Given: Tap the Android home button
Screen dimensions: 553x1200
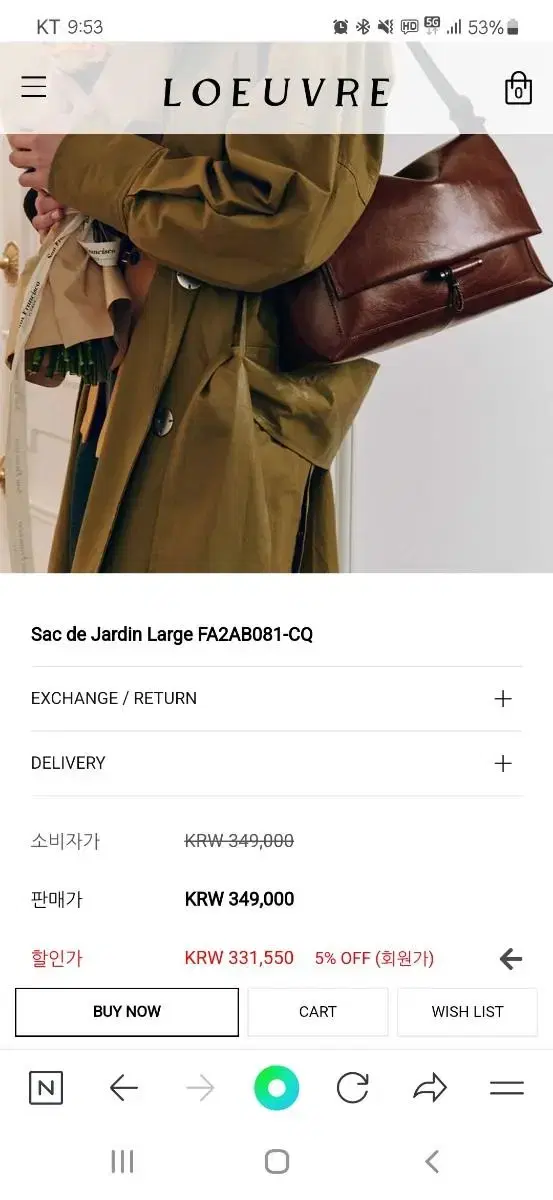Looking at the screenshot, I should point(277,1161).
